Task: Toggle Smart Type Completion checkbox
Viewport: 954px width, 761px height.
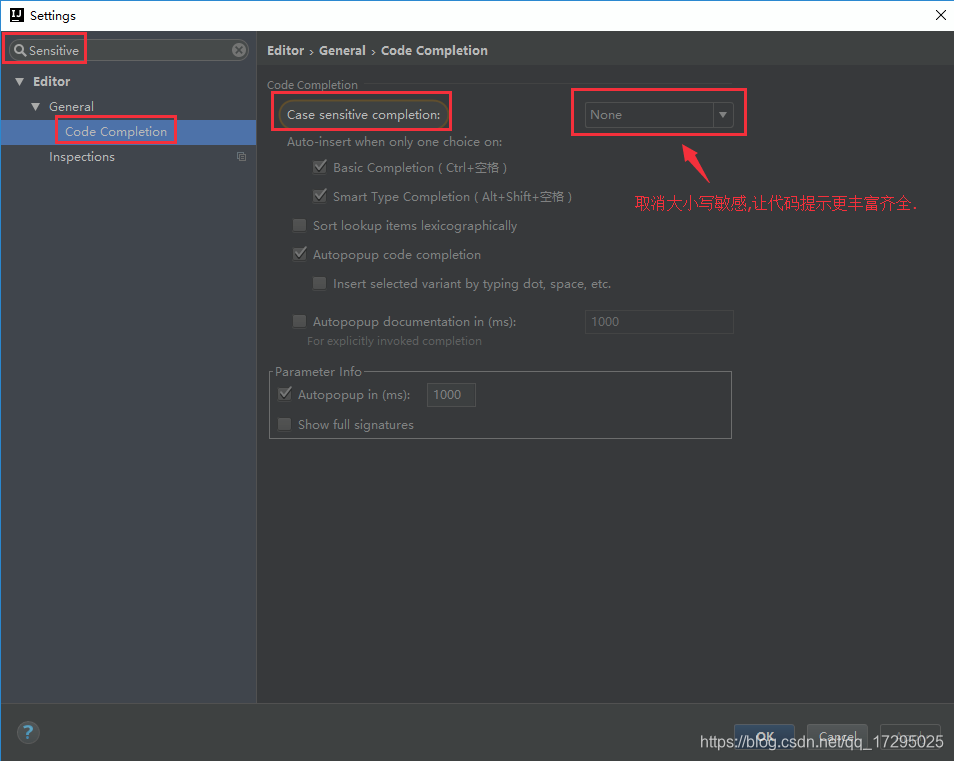Action: [319, 196]
